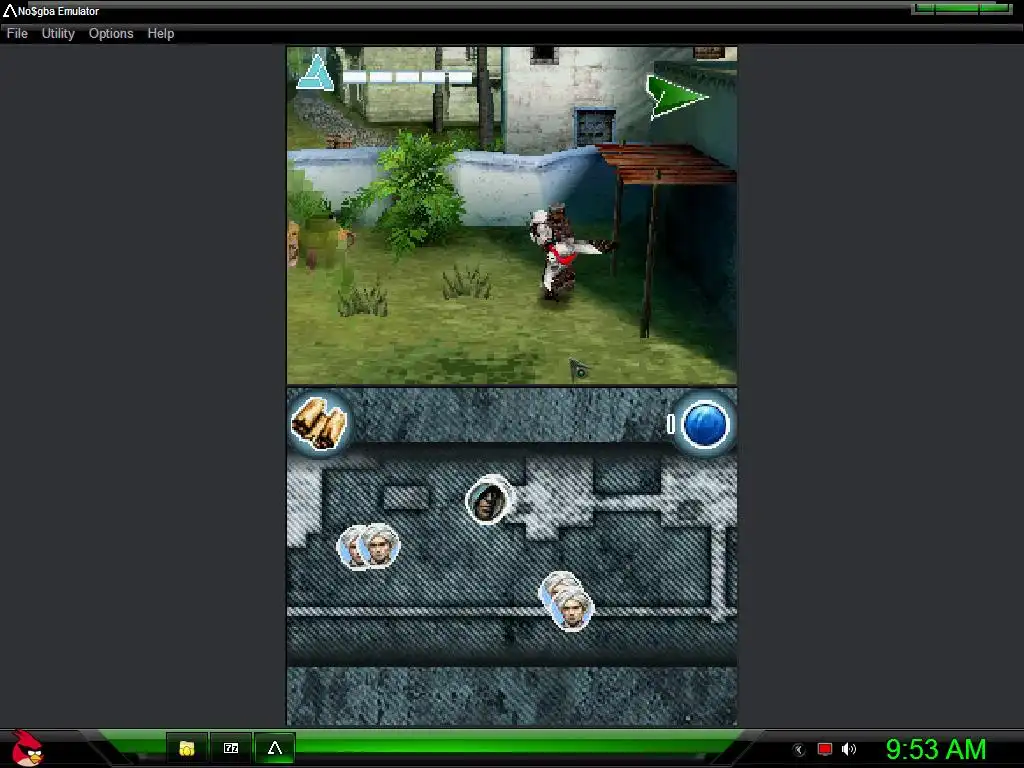Screen dimensions: 1024x768
Task: Click the small flag marker on the grass
Action: point(579,369)
